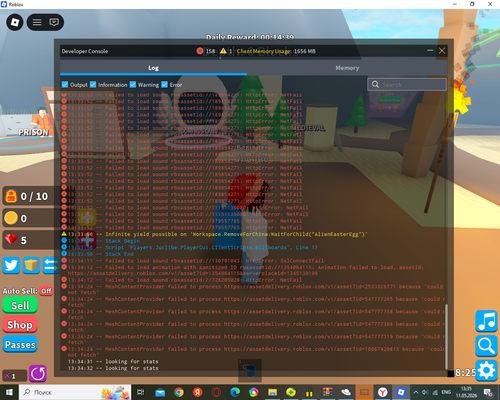This screenshot has width=500, height=400.
Task: Switch Auto Sell Off toggle
Action: 46,291
